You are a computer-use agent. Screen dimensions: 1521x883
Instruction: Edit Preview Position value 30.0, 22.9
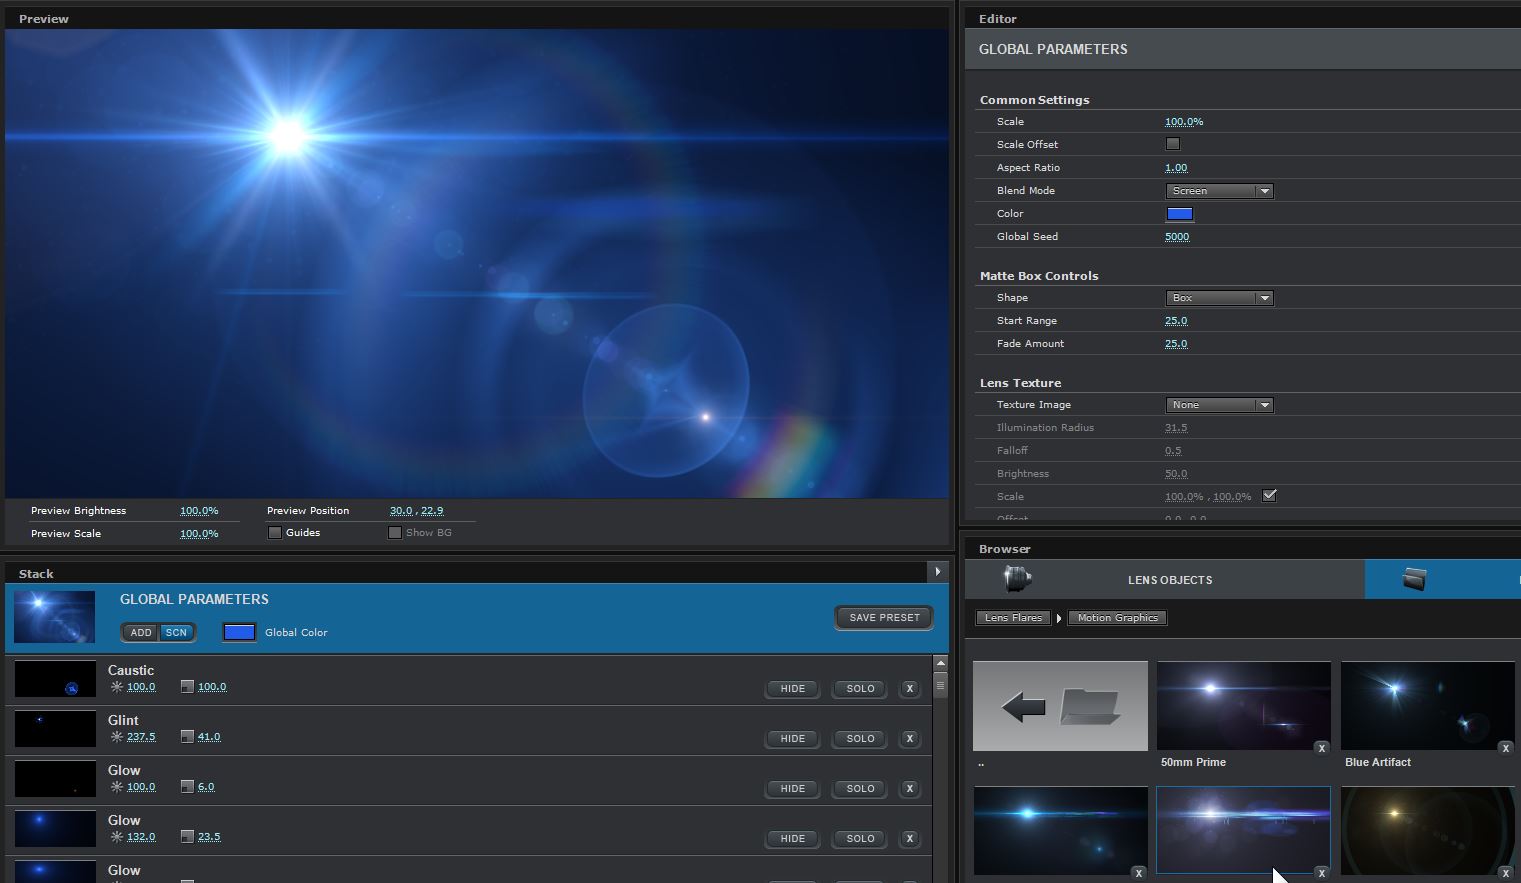416,511
